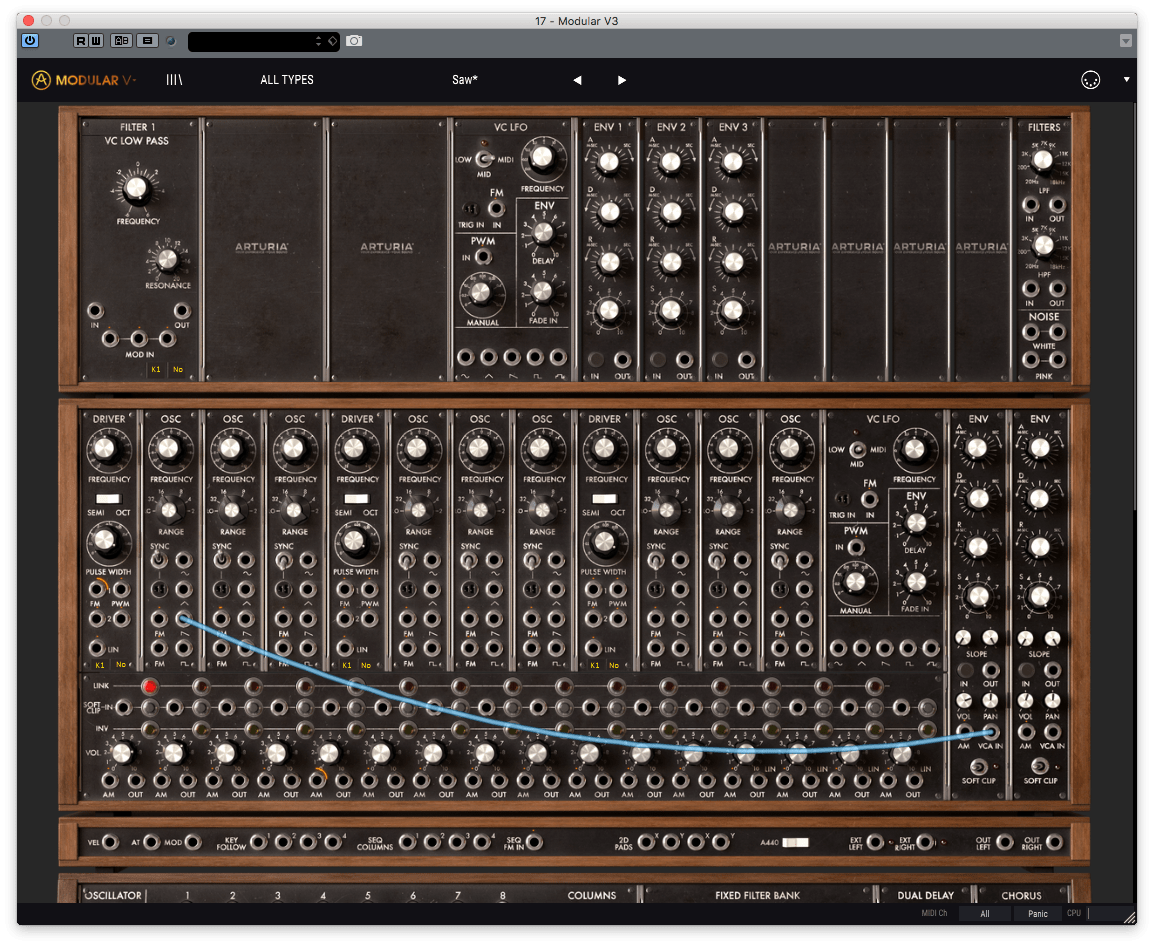Click the EXT RIGHT input jack
The height and width of the screenshot is (946, 1154).
(924, 842)
